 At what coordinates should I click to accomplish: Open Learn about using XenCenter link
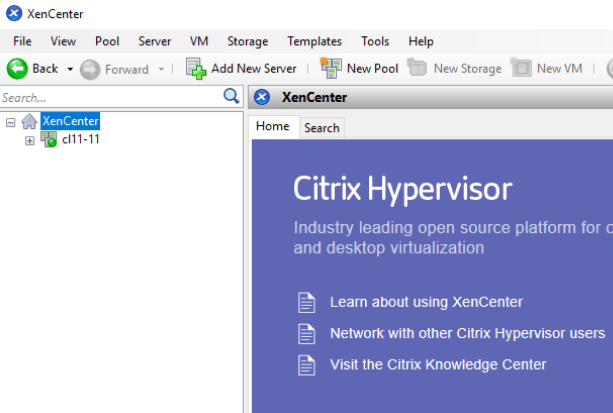coord(426,302)
